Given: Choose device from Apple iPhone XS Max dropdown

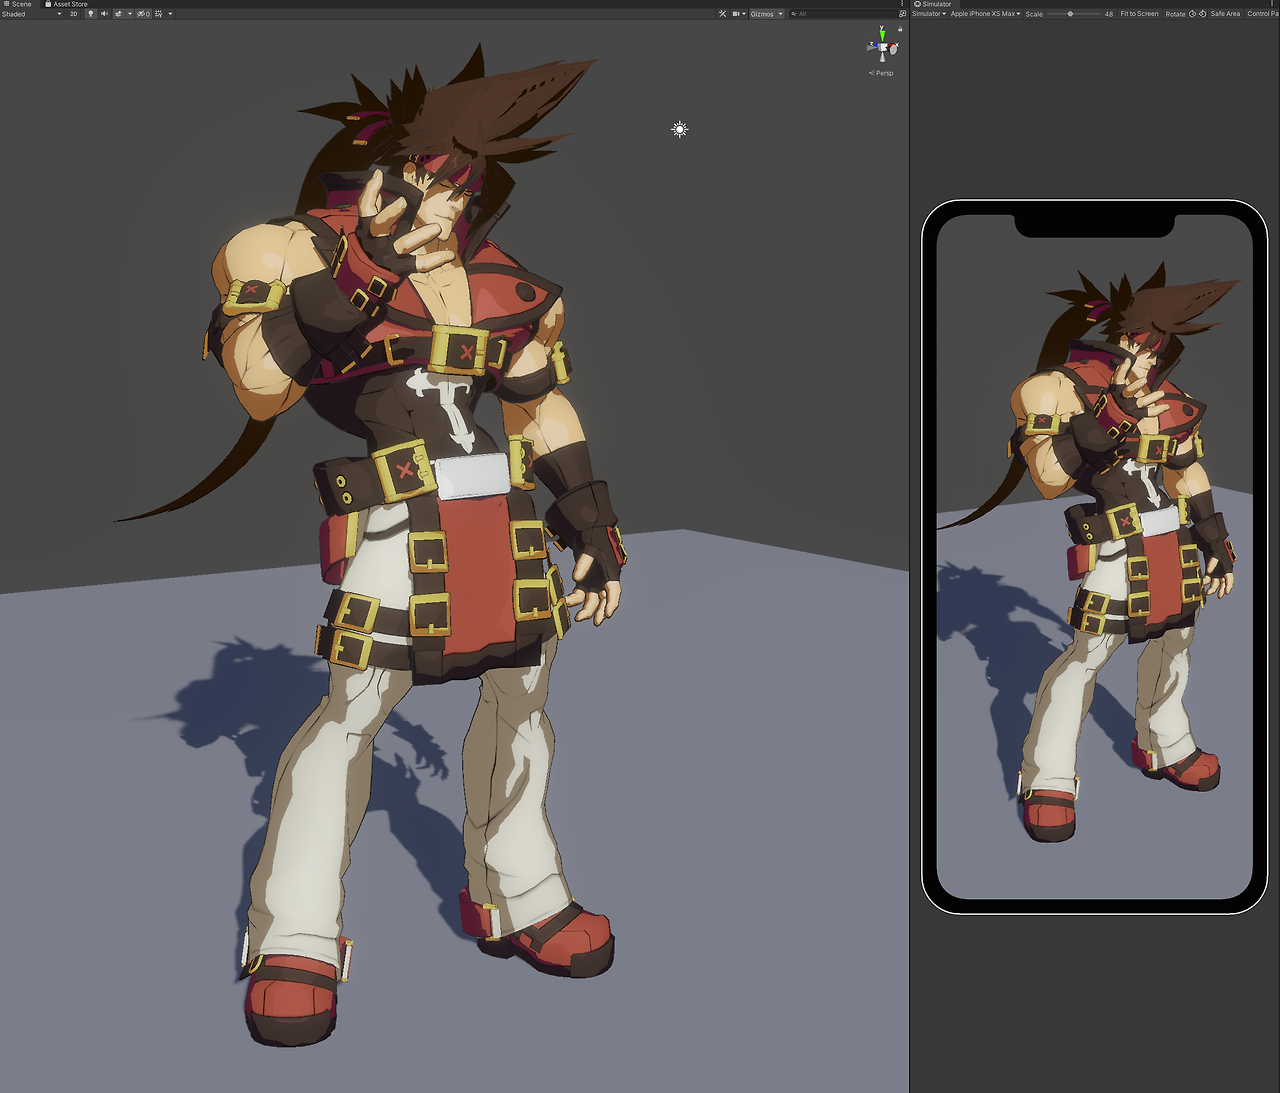Looking at the screenshot, I should coord(986,14).
